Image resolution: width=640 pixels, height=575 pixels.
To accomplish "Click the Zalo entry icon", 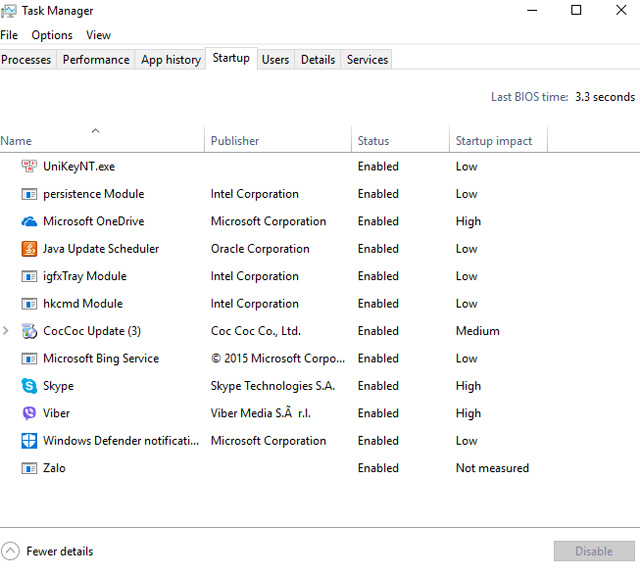I will tap(29, 468).
